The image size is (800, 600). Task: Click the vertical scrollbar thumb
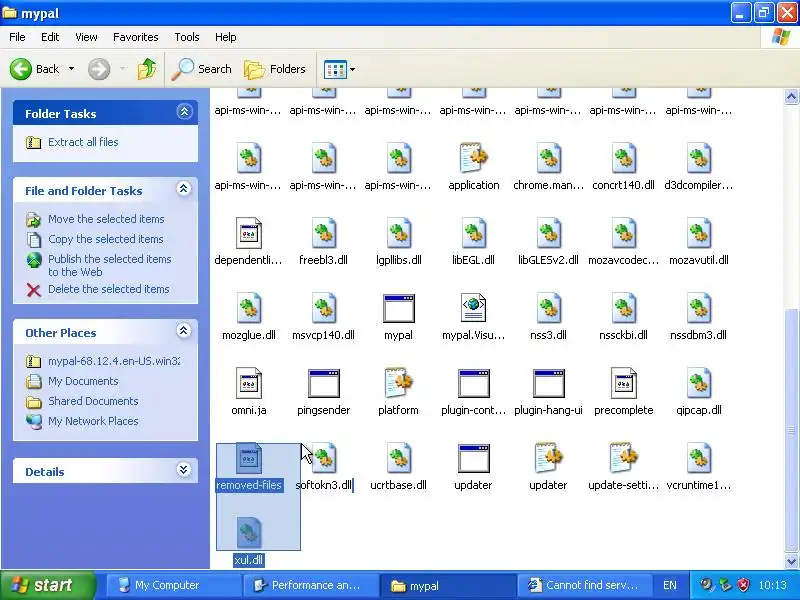point(791,432)
